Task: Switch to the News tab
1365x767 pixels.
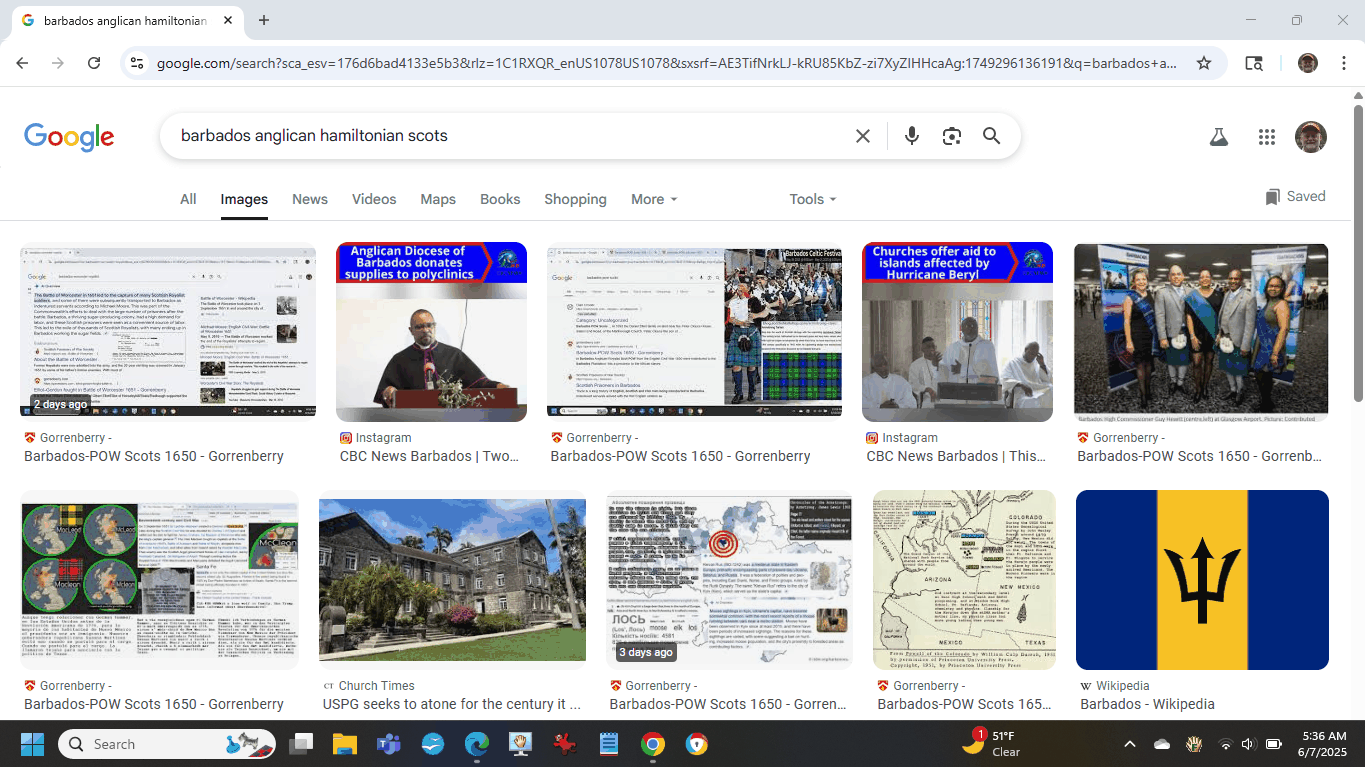Action: pos(309,199)
